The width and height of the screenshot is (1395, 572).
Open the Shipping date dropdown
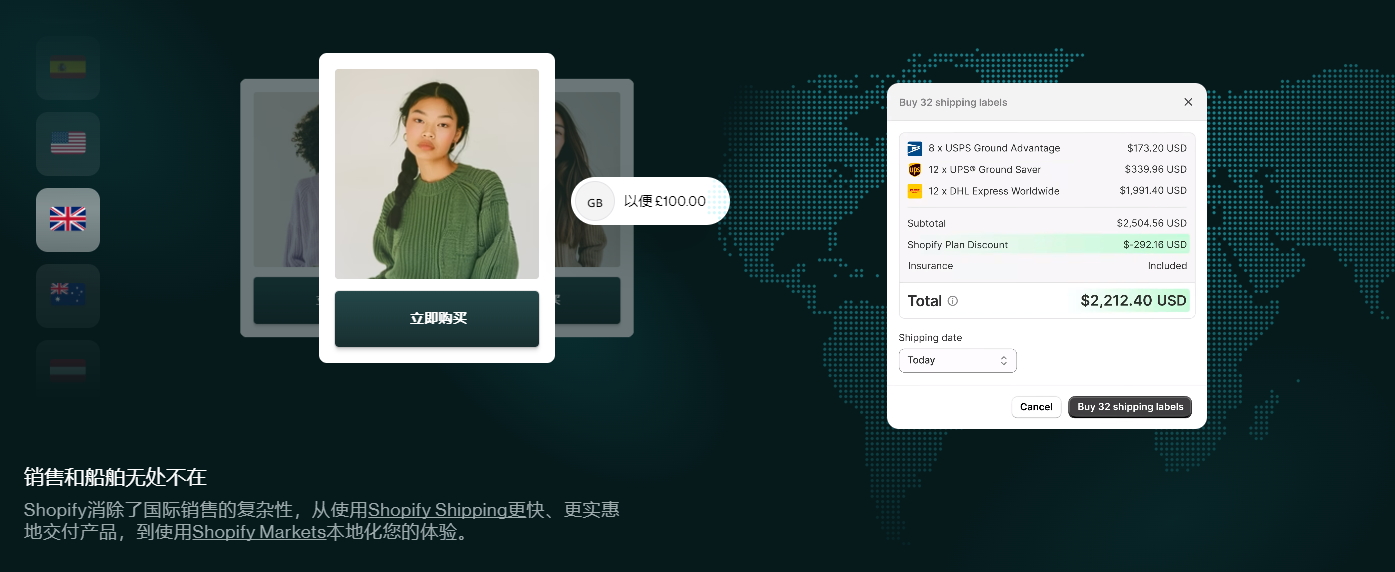957,360
